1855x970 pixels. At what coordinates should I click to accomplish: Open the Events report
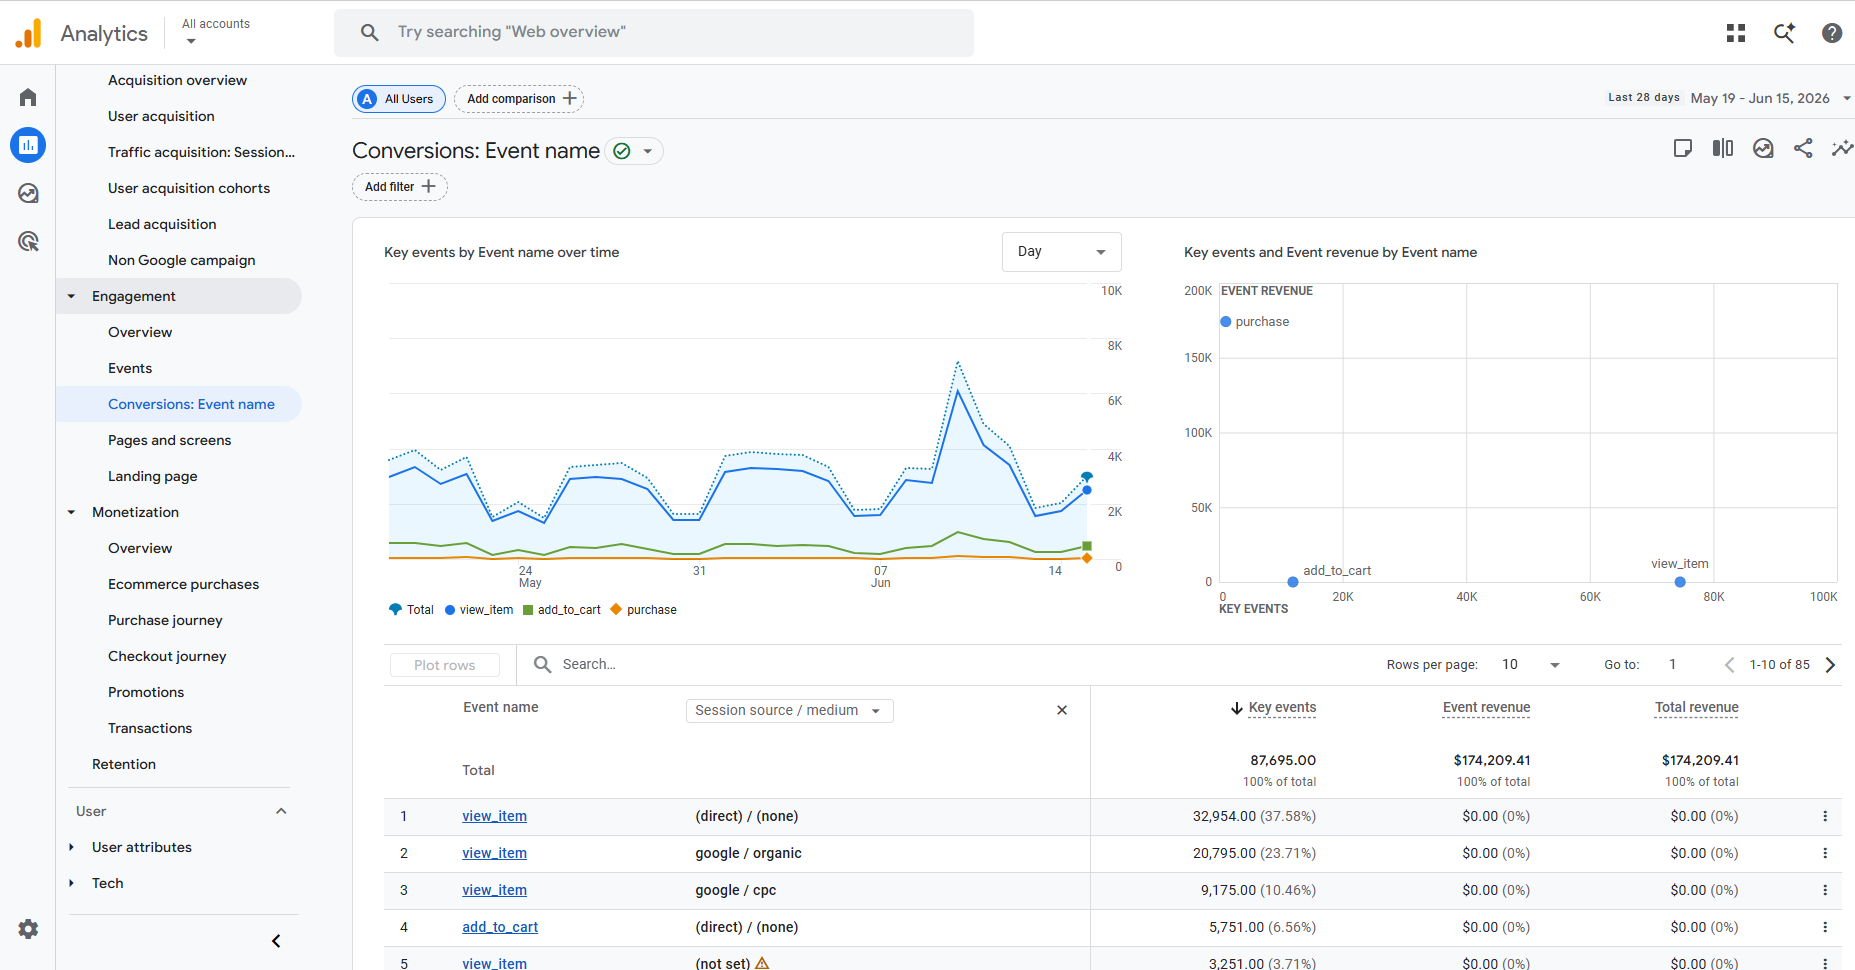pos(130,368)
